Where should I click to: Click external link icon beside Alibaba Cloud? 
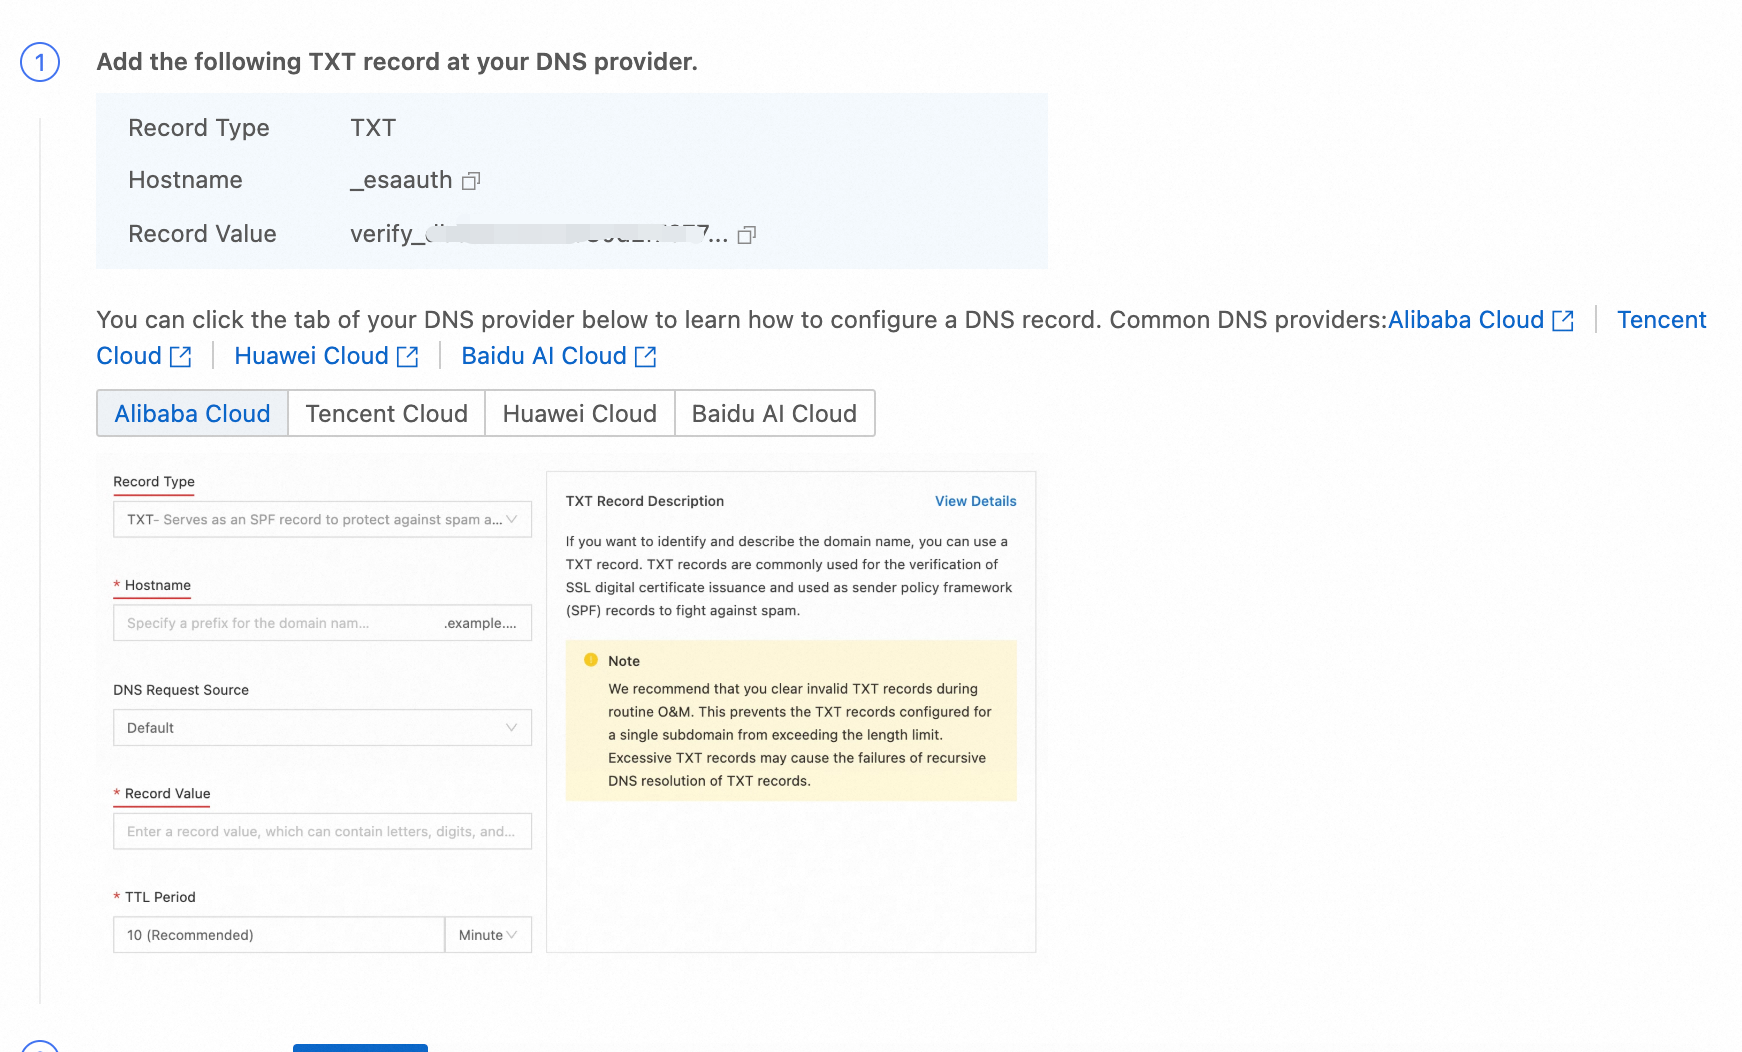[1563, 321]
